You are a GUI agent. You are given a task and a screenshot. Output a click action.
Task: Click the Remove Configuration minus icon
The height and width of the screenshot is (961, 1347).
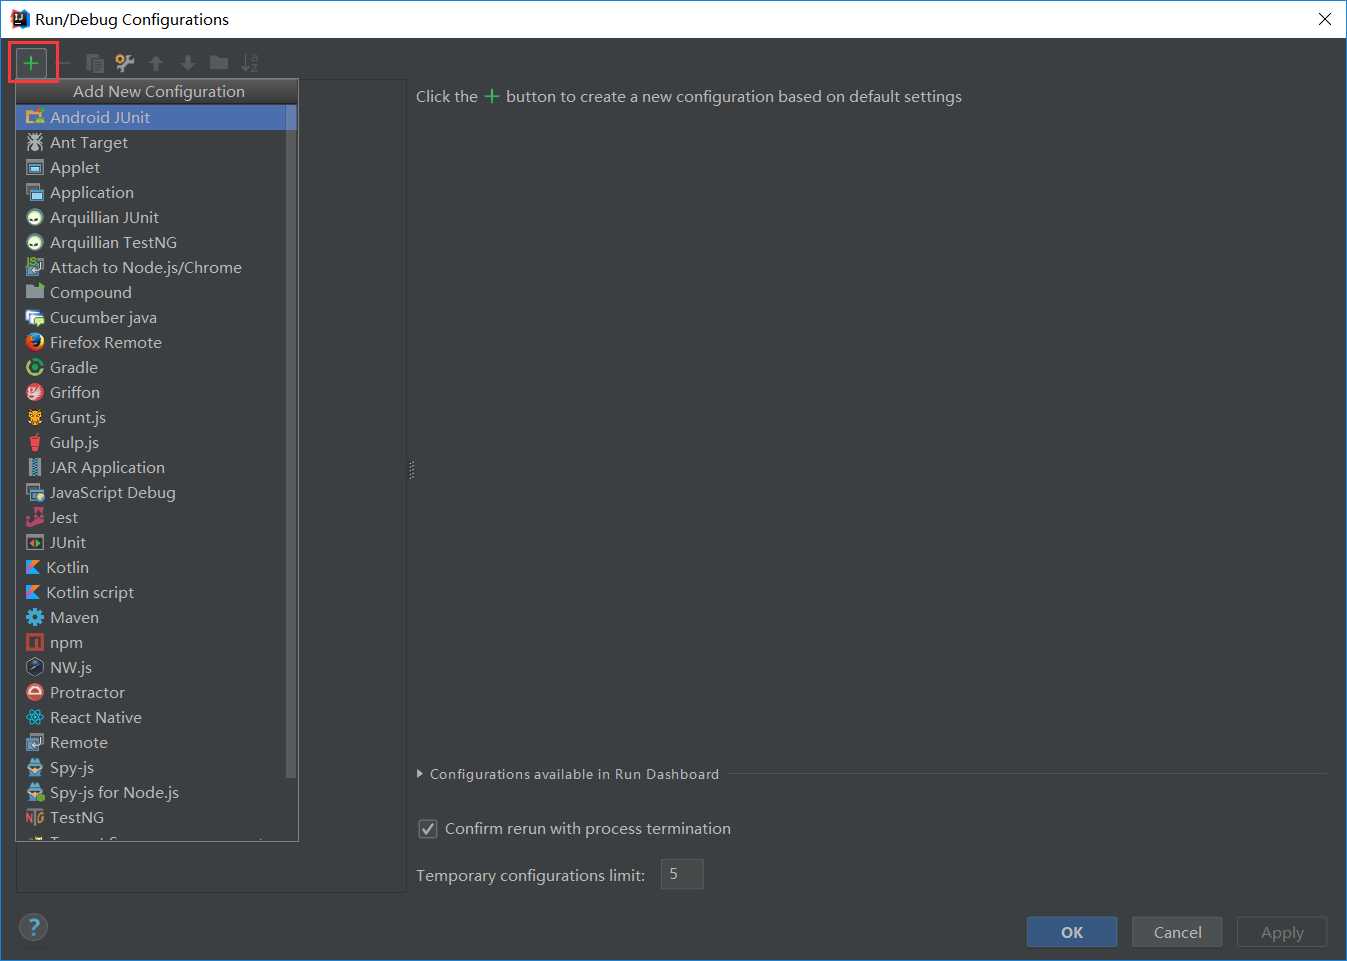pyautogui.click(x=64, y=63)
